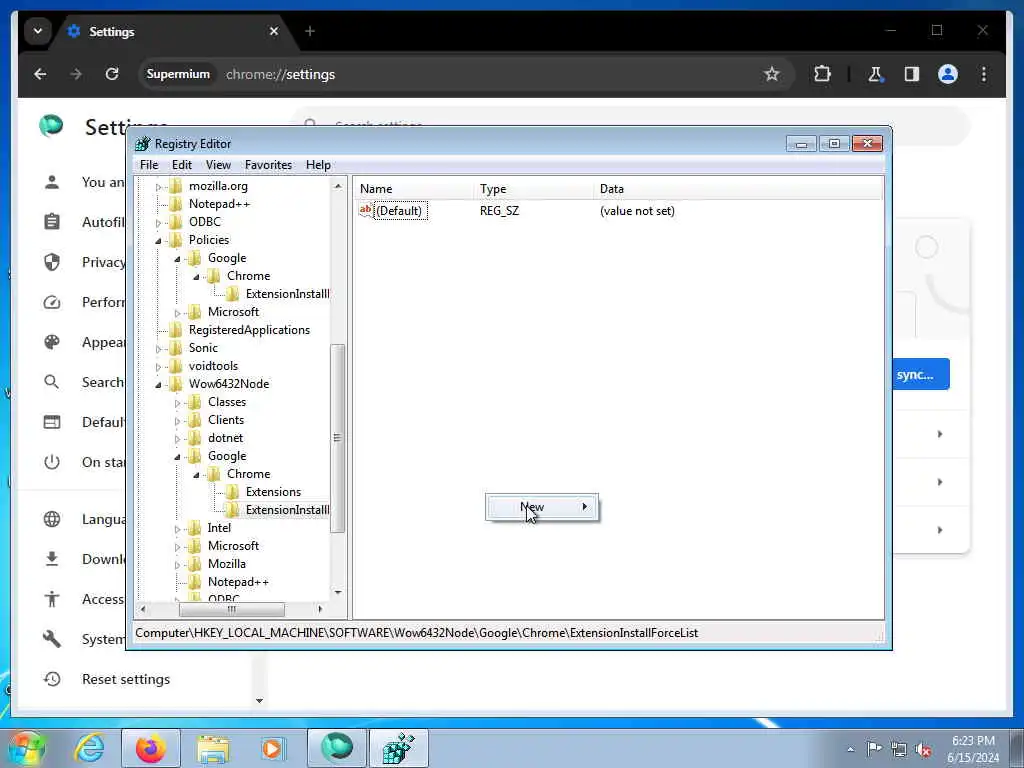This screenshot has height=768, width=1024.
Task: Open the Edit menu in Registry Editor
Action: 182,165
